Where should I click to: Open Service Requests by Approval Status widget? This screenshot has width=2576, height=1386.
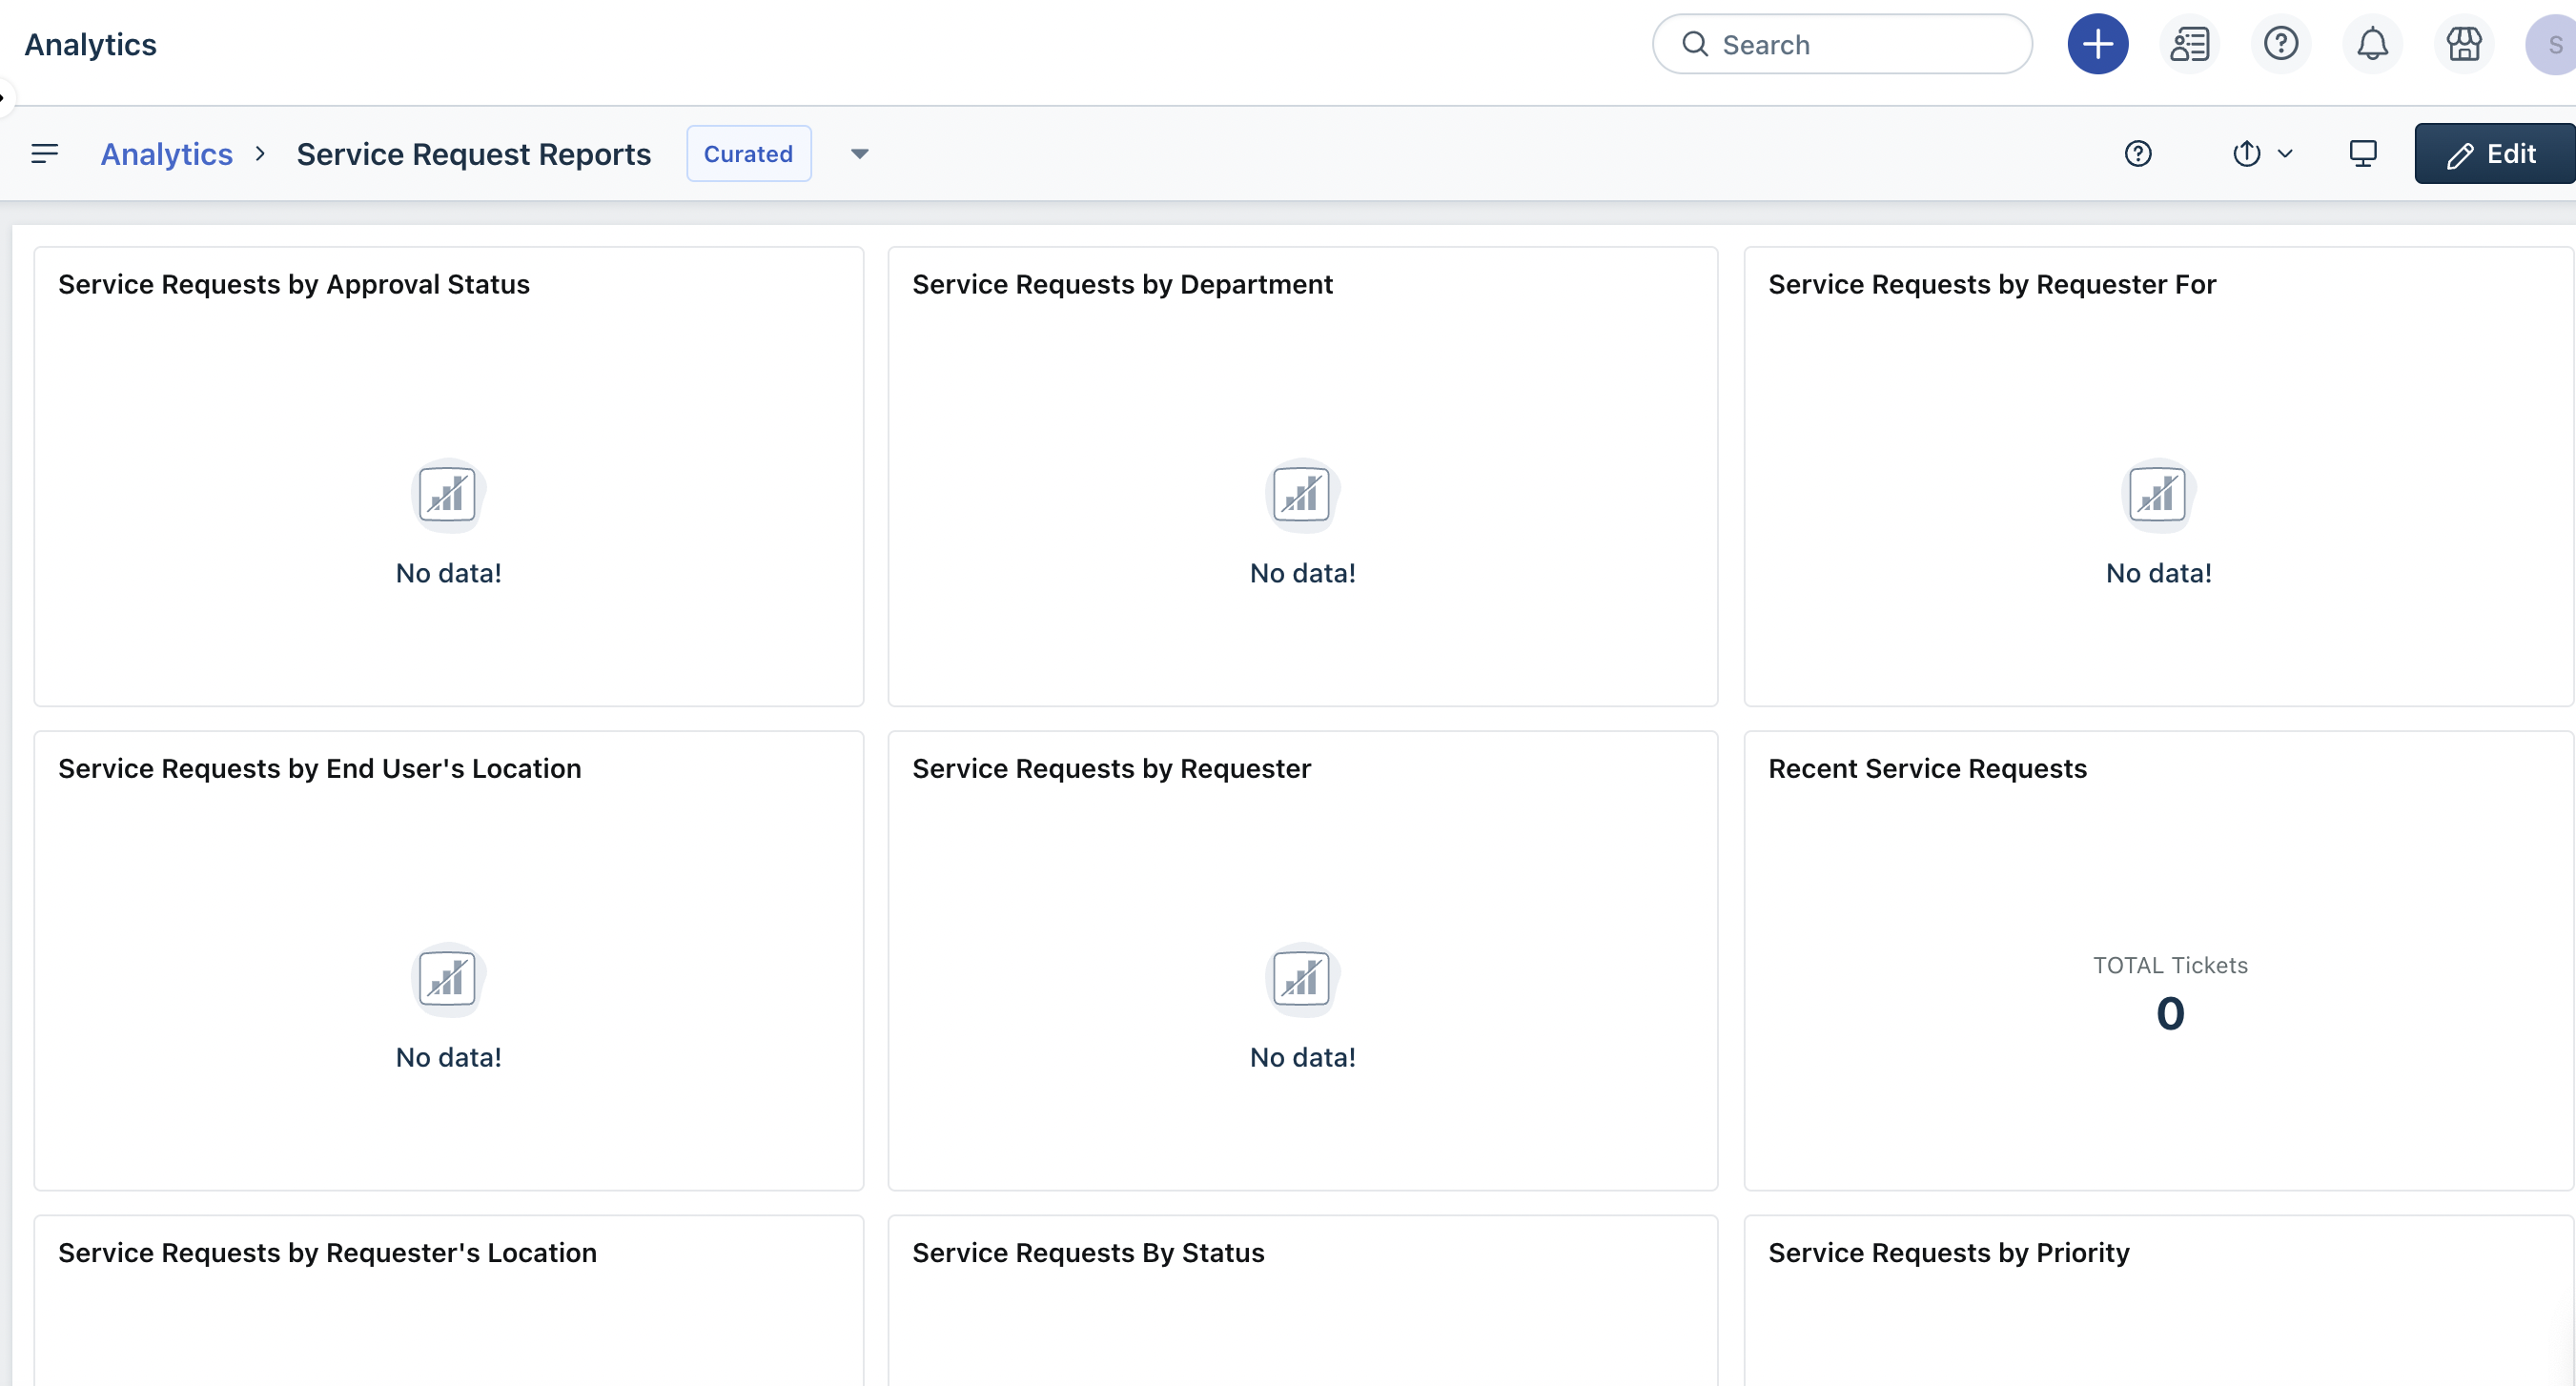[294, 284]
